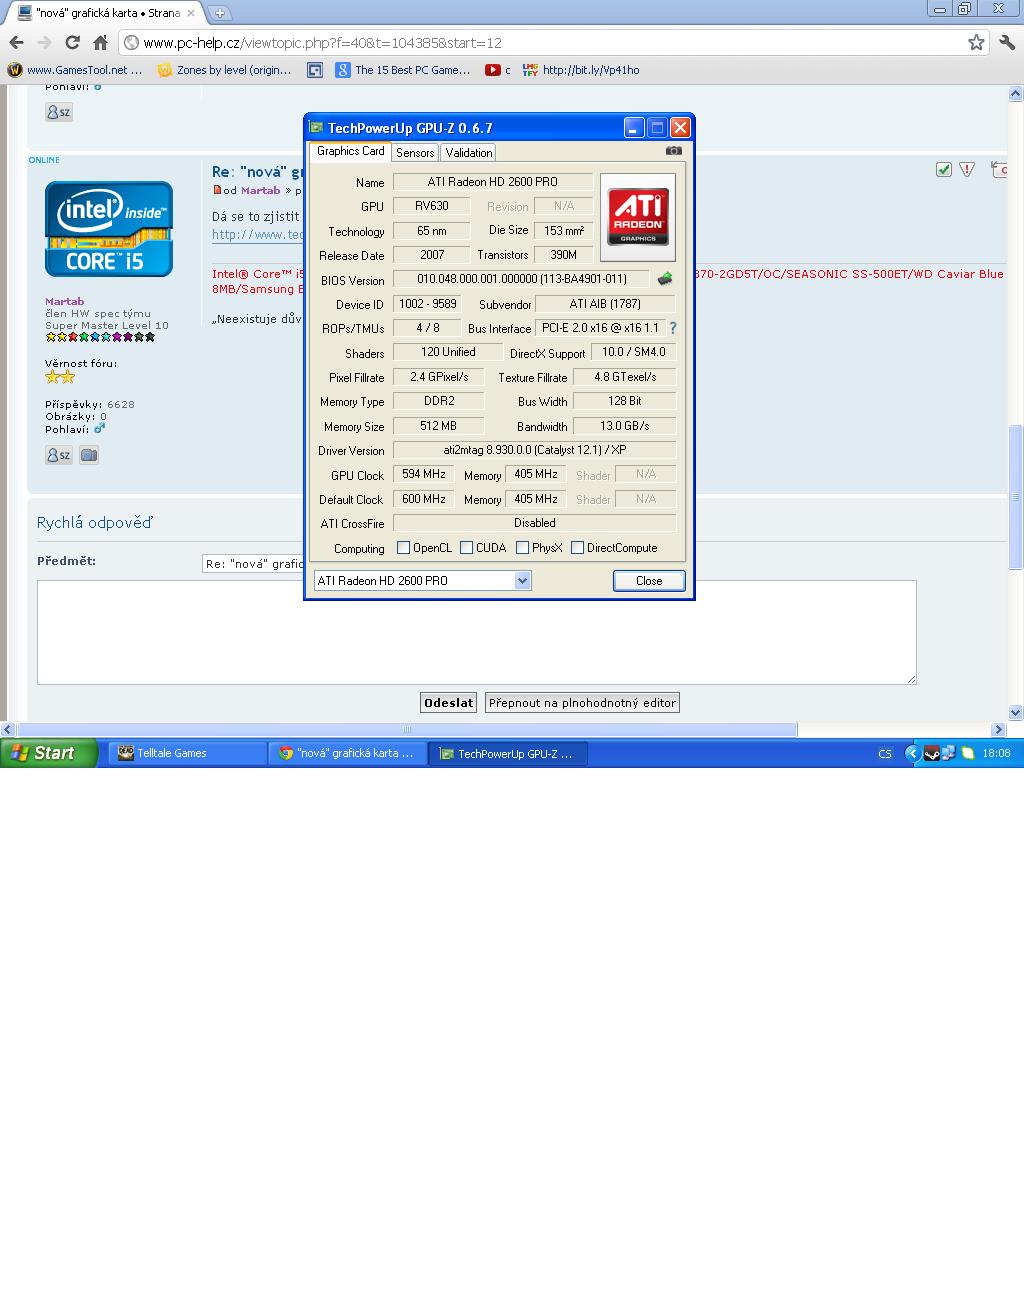
Task: Report post with the red warning icon
Action: tap(967, 169)
